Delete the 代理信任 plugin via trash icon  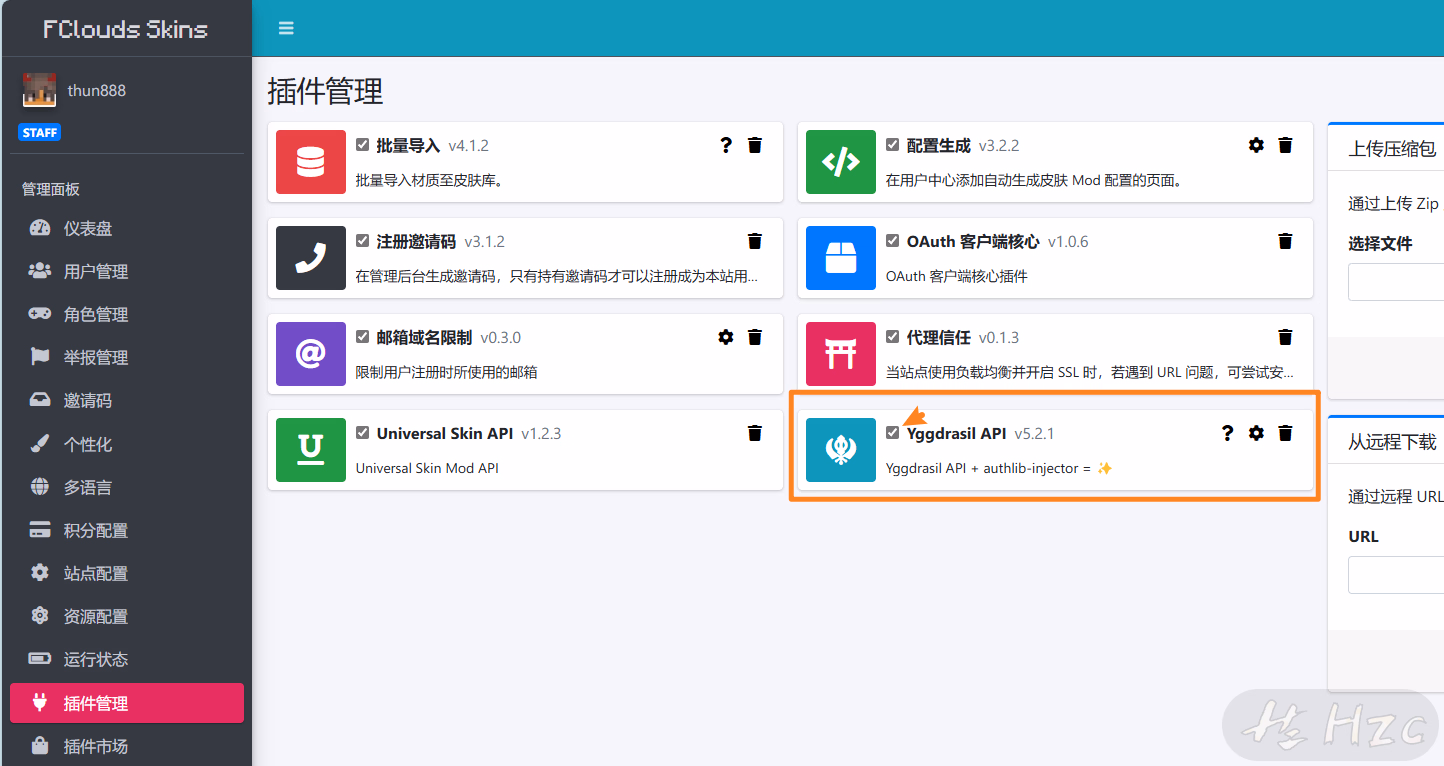click(x=1285, y=337)
